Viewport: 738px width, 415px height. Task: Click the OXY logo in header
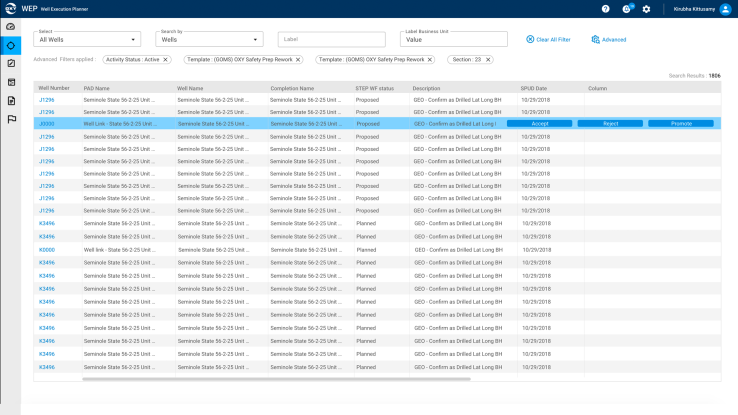(x=10, y=8)
